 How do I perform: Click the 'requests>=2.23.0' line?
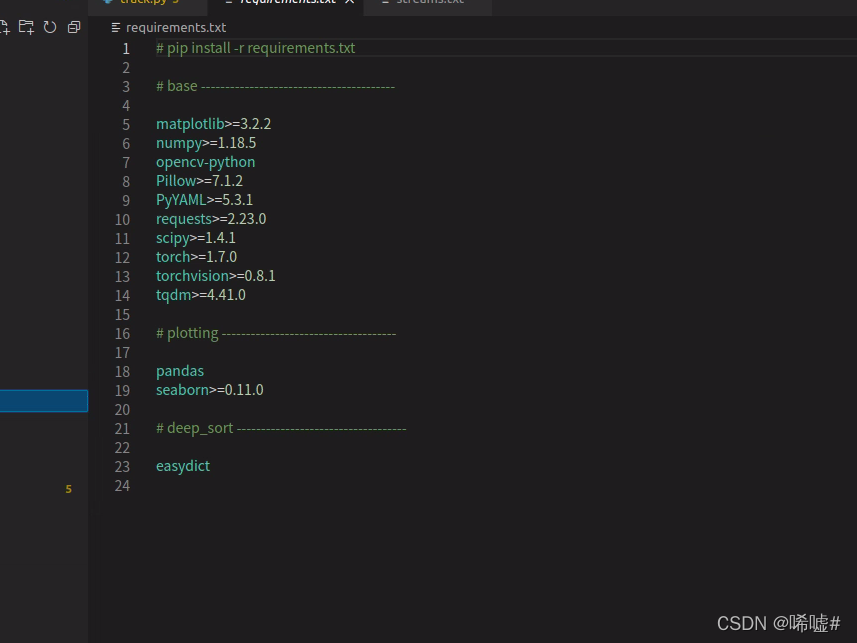pos(211,219)
